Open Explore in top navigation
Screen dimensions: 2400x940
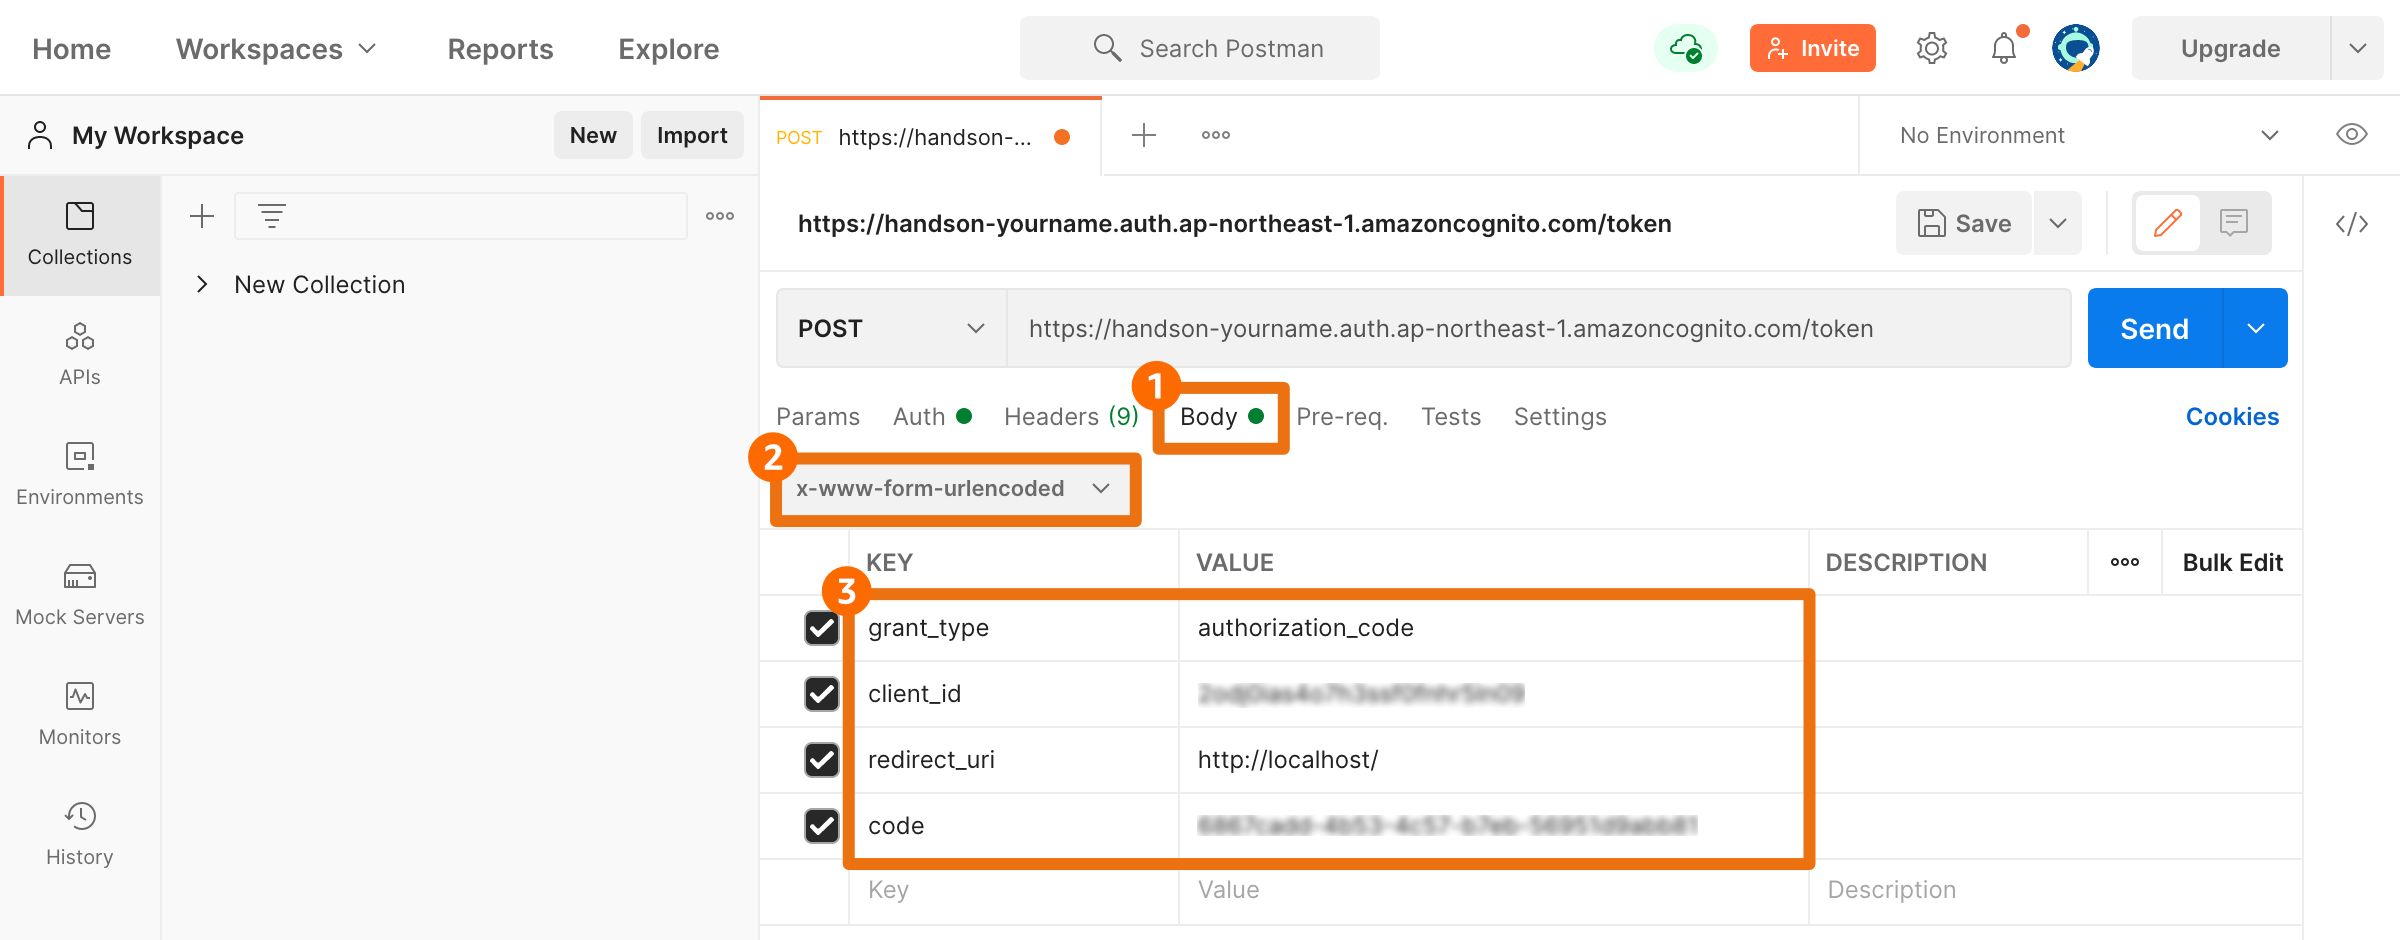668,49
